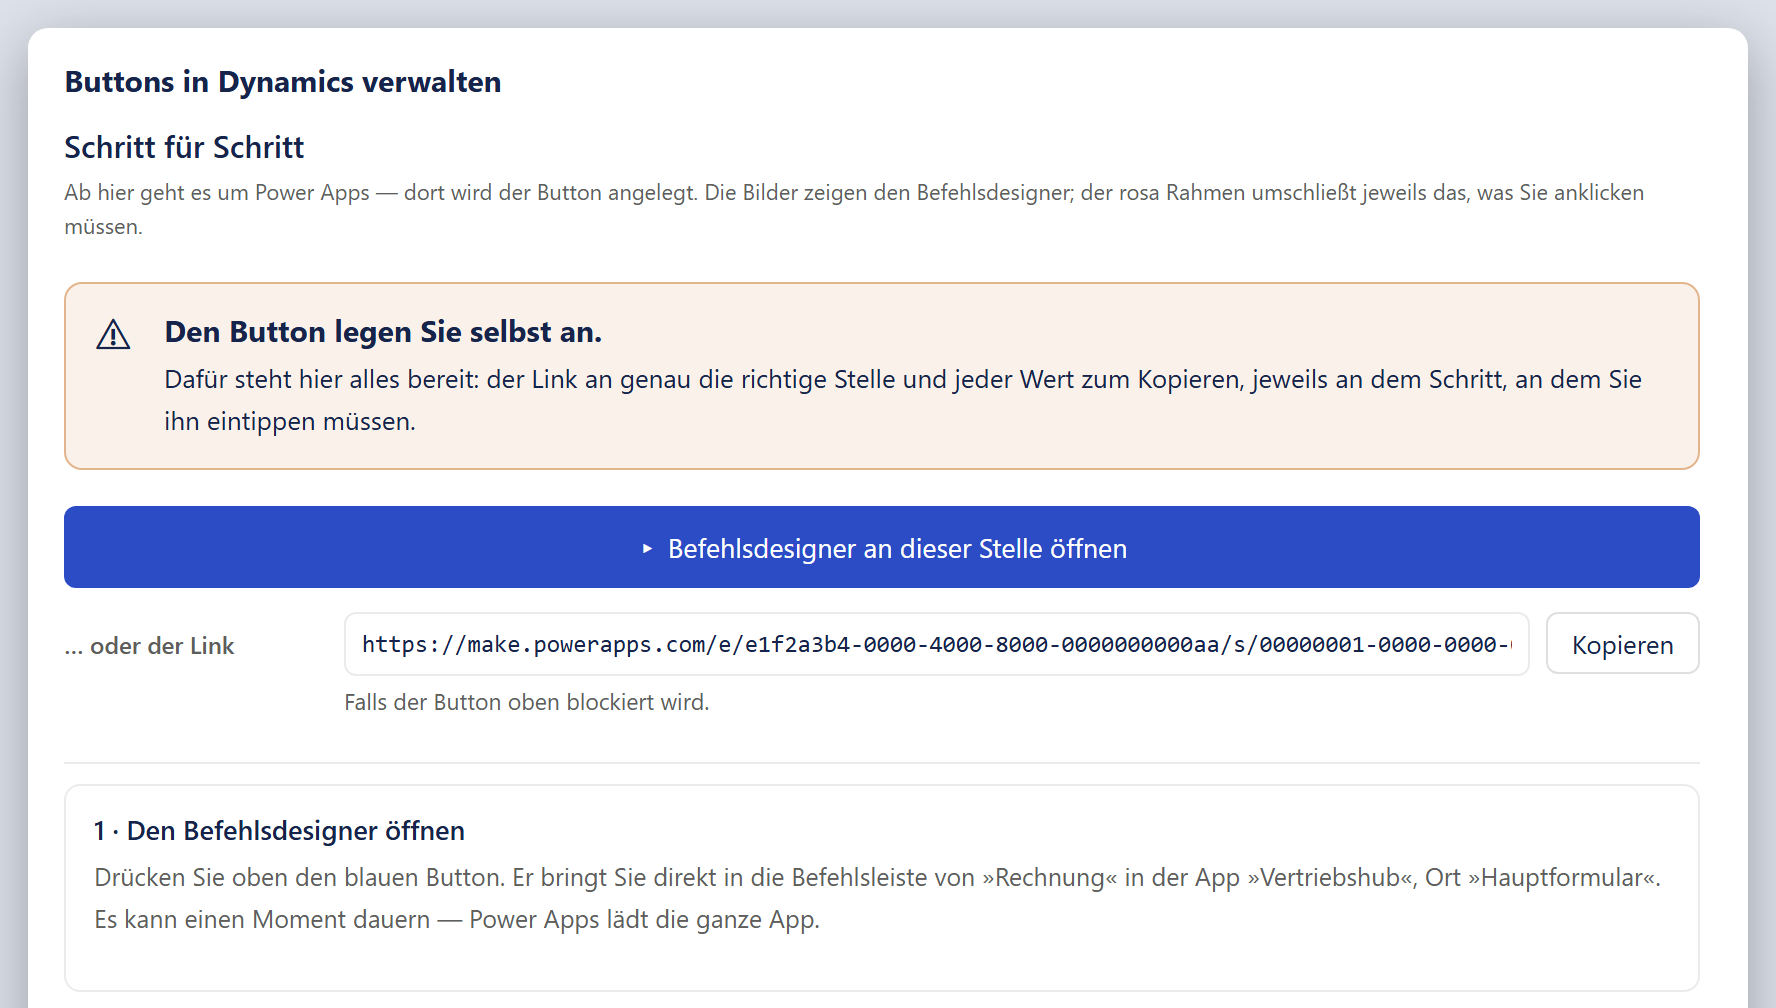Click the 'Falls der Button oben blockiert wird.' hint
Viewport: 1776px width, 1008px height.
tap(527, 702)
